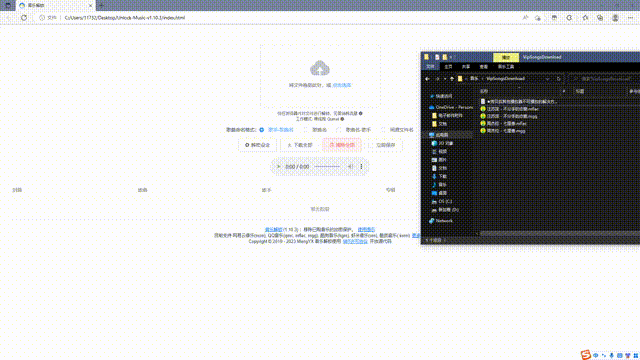
Task: Click the red clear all button
Action: pyautogui.click(x=342, y=145)
